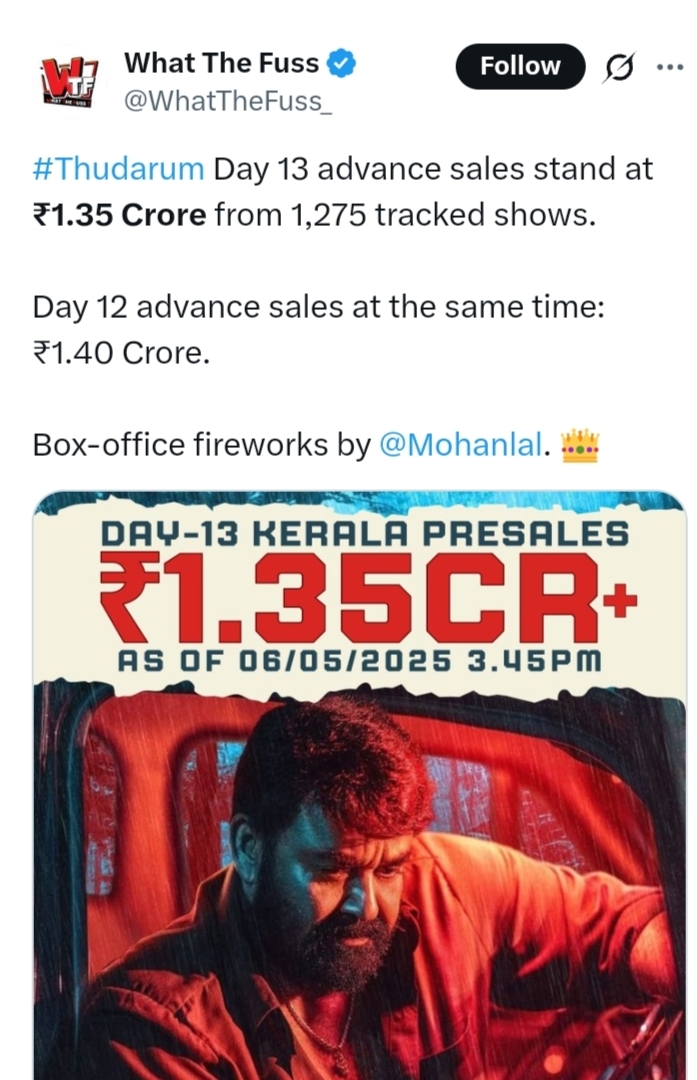Click the ₹1.40 Crore text line

click(121, 353)
